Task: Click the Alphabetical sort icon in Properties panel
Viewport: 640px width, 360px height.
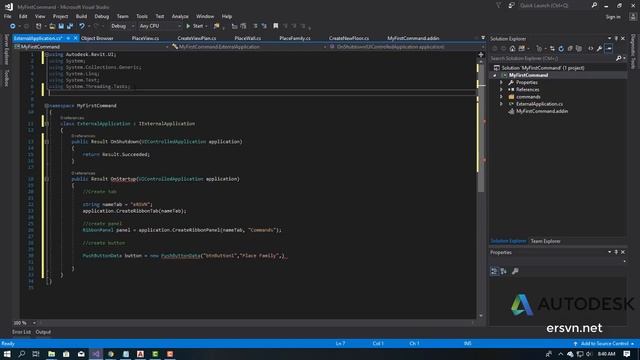Action: point(504,271)
